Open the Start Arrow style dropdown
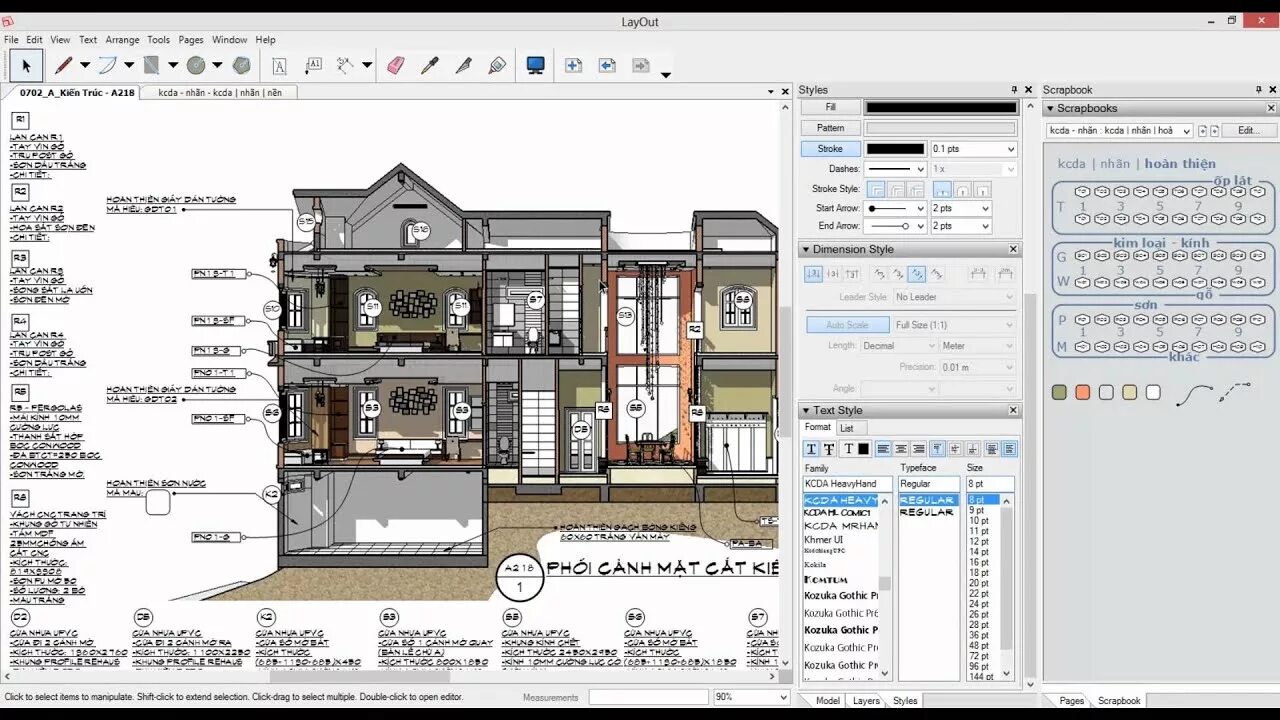1280x720 pixels. tap(896, 208)
